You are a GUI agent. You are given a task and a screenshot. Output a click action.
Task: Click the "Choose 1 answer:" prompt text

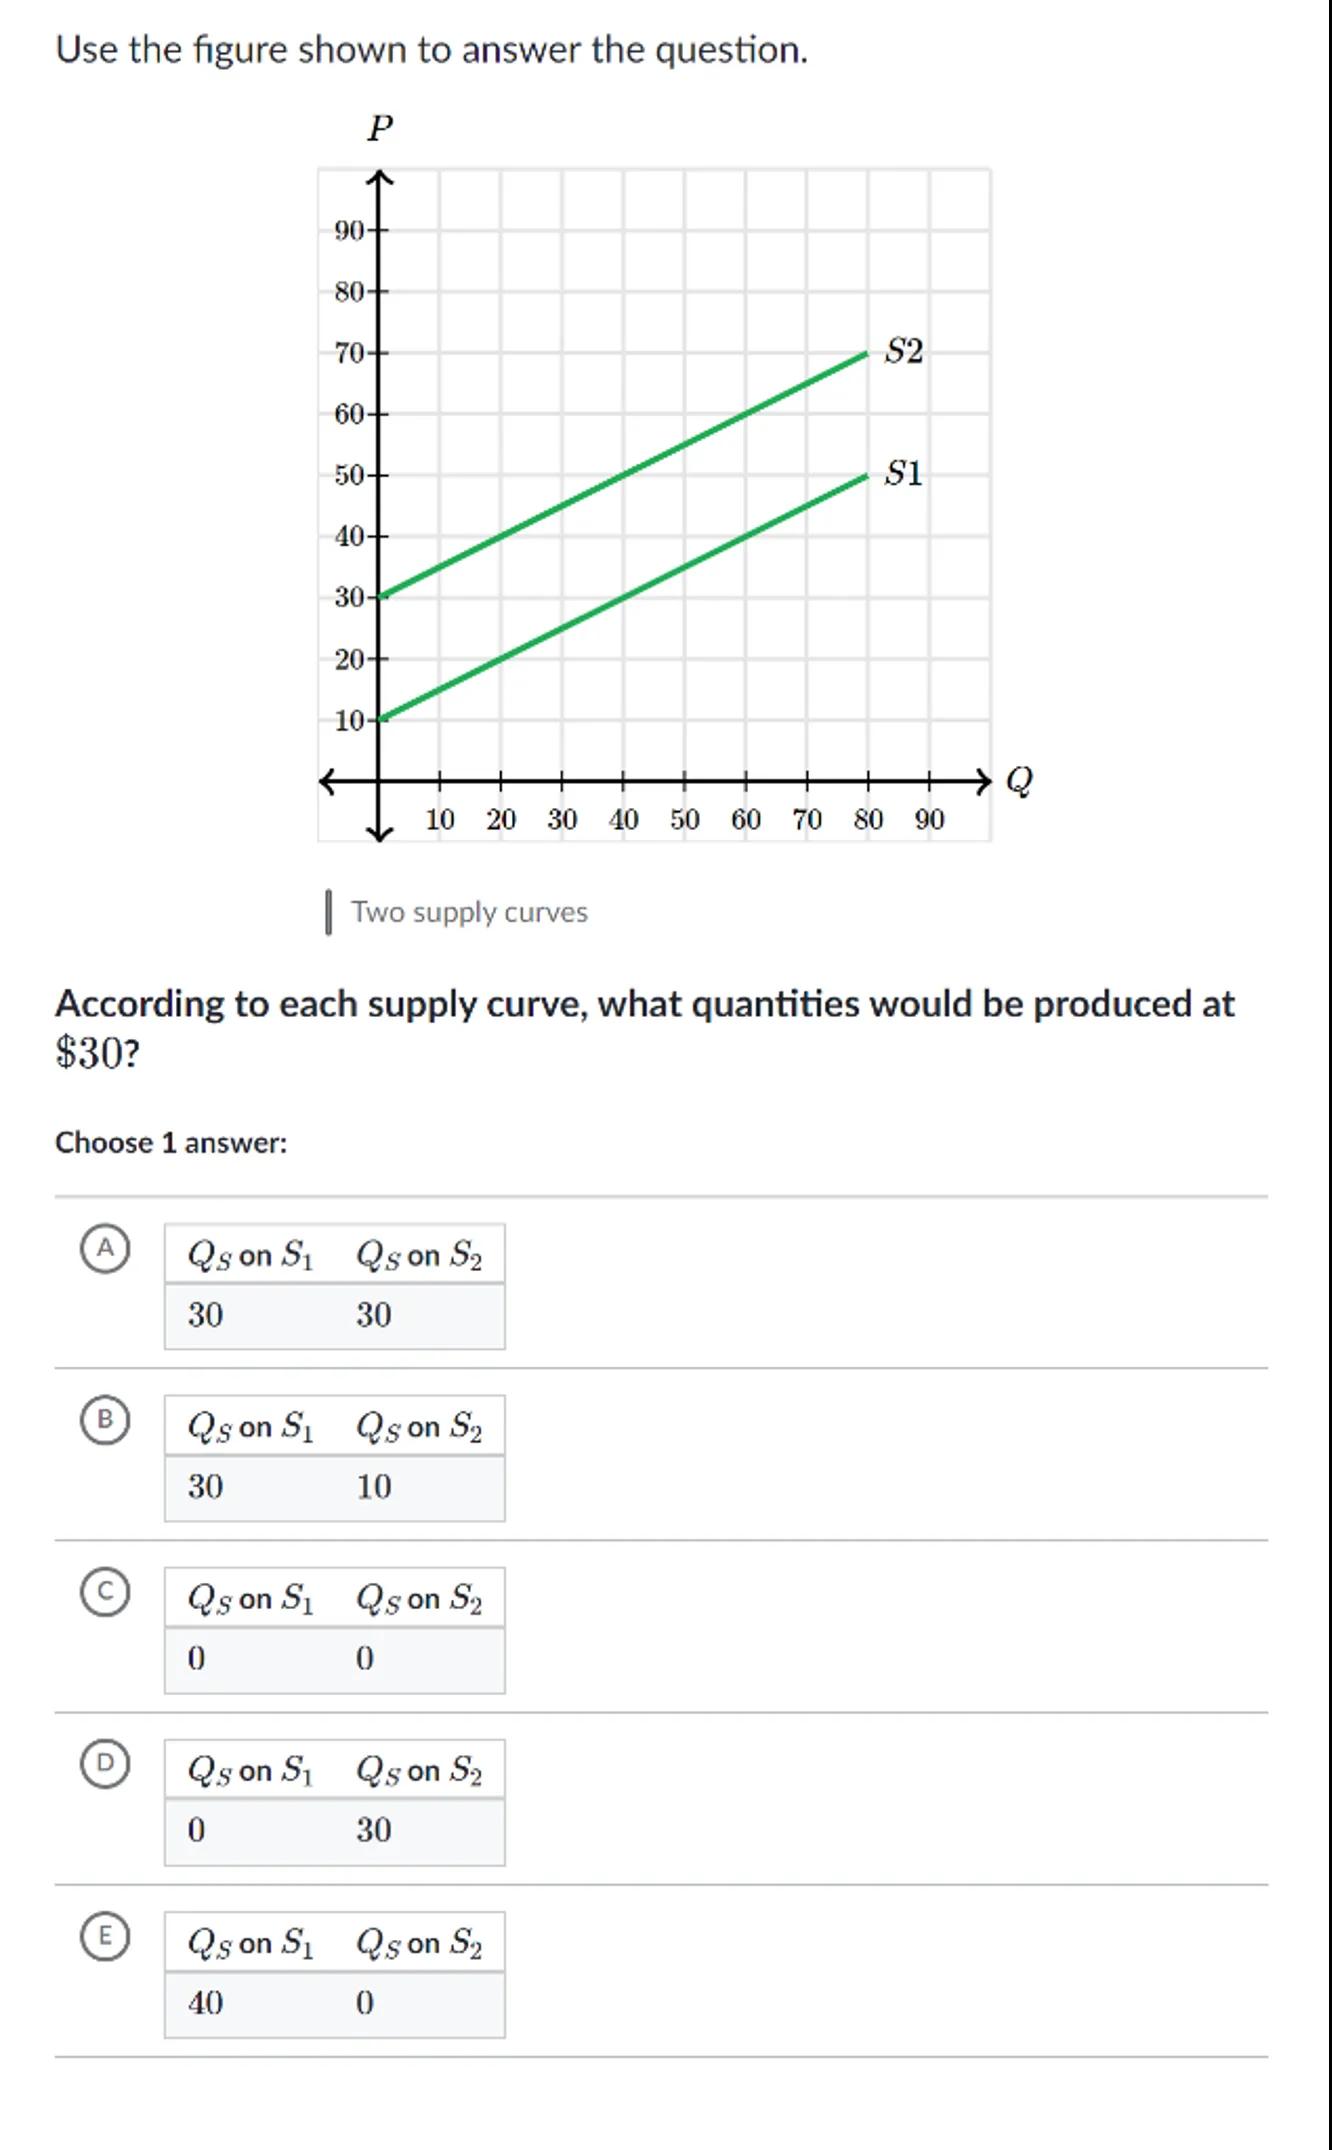click(171, 1142)
